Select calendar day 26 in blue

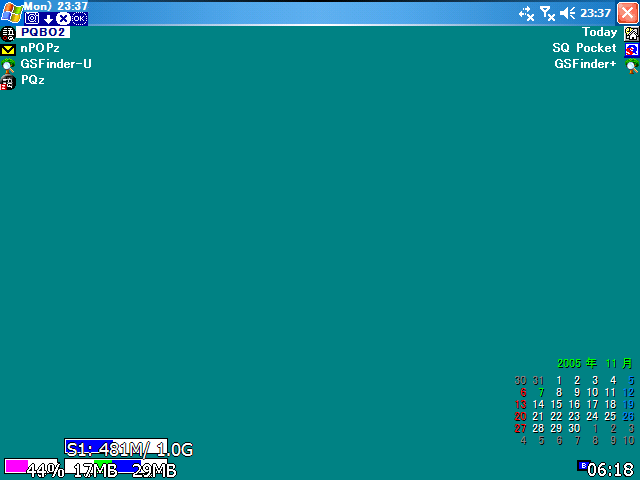(628, 417)
